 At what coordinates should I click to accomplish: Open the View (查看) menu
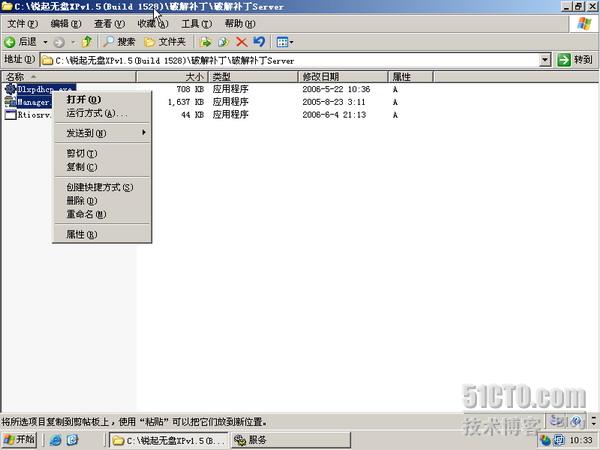click(109, 24)
